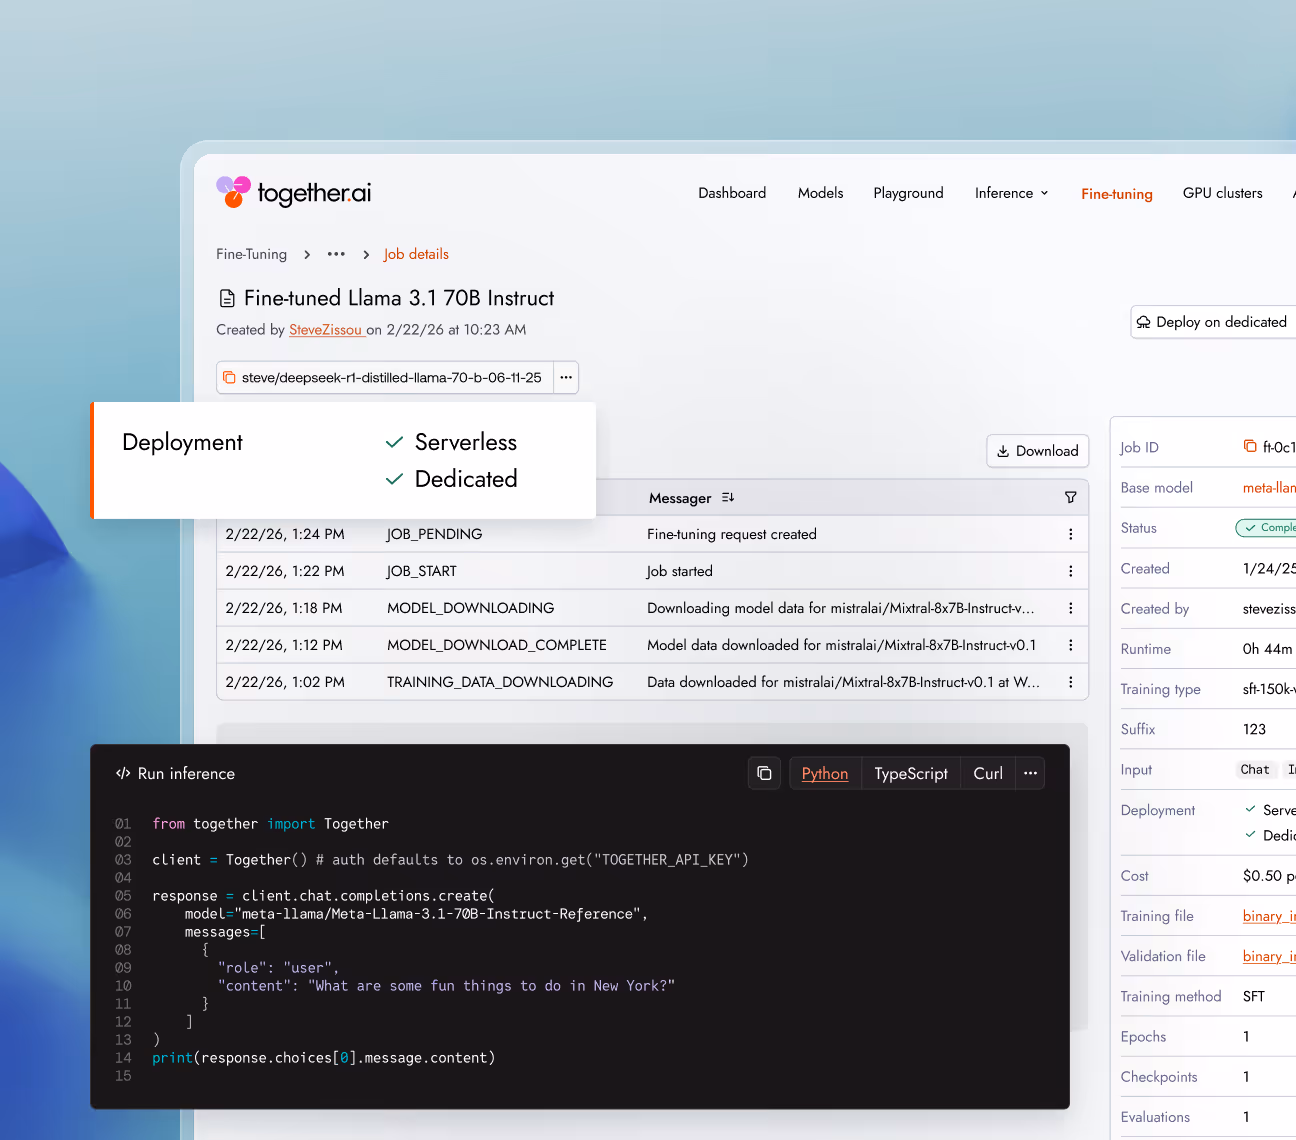
Task: Open more options beside model name
Action: tap(566, 377)
